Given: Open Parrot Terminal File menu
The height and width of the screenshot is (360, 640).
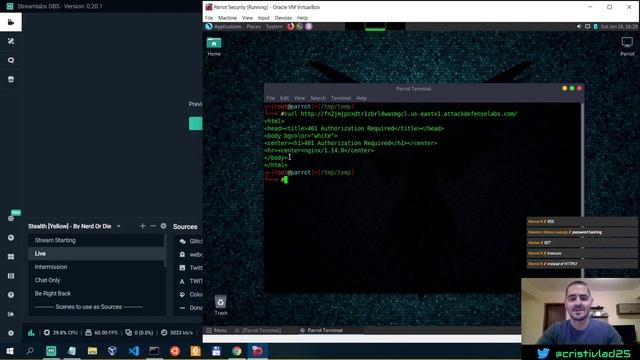Looking at the screenshot, I should pyautogui.click(x=271, y=98).
